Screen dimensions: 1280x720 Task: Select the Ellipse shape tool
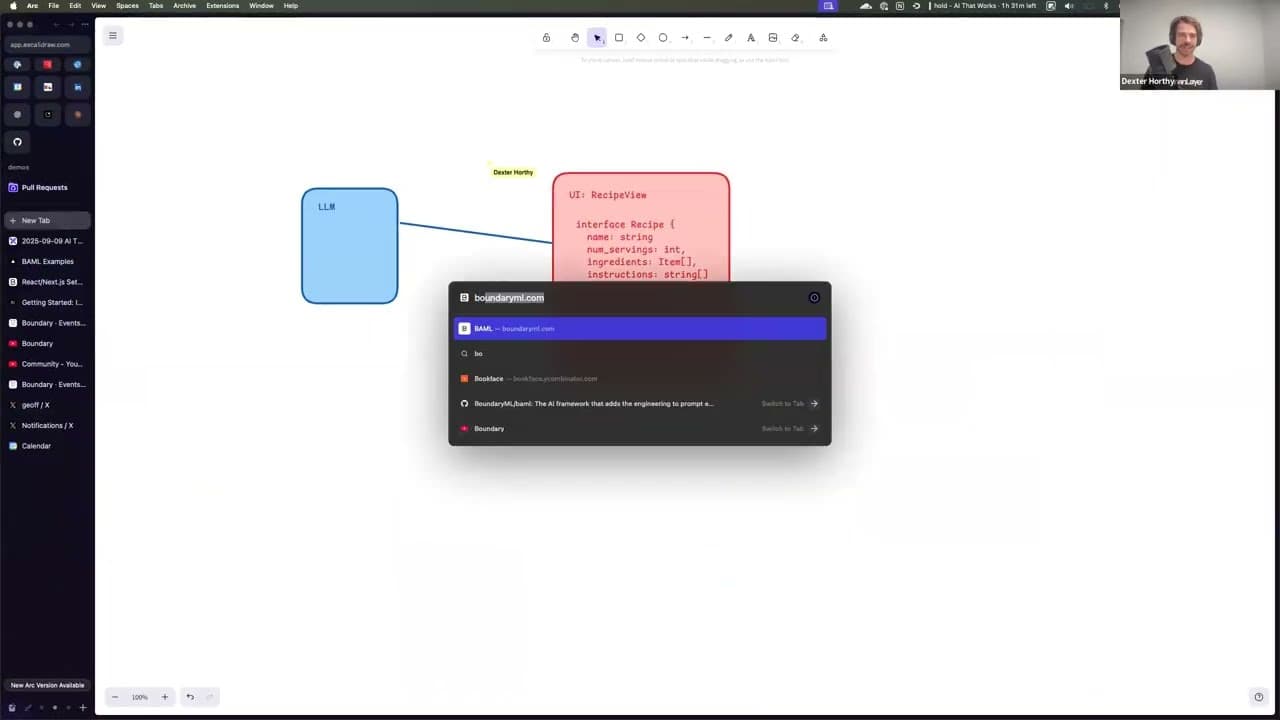click(x=663, y=38)
